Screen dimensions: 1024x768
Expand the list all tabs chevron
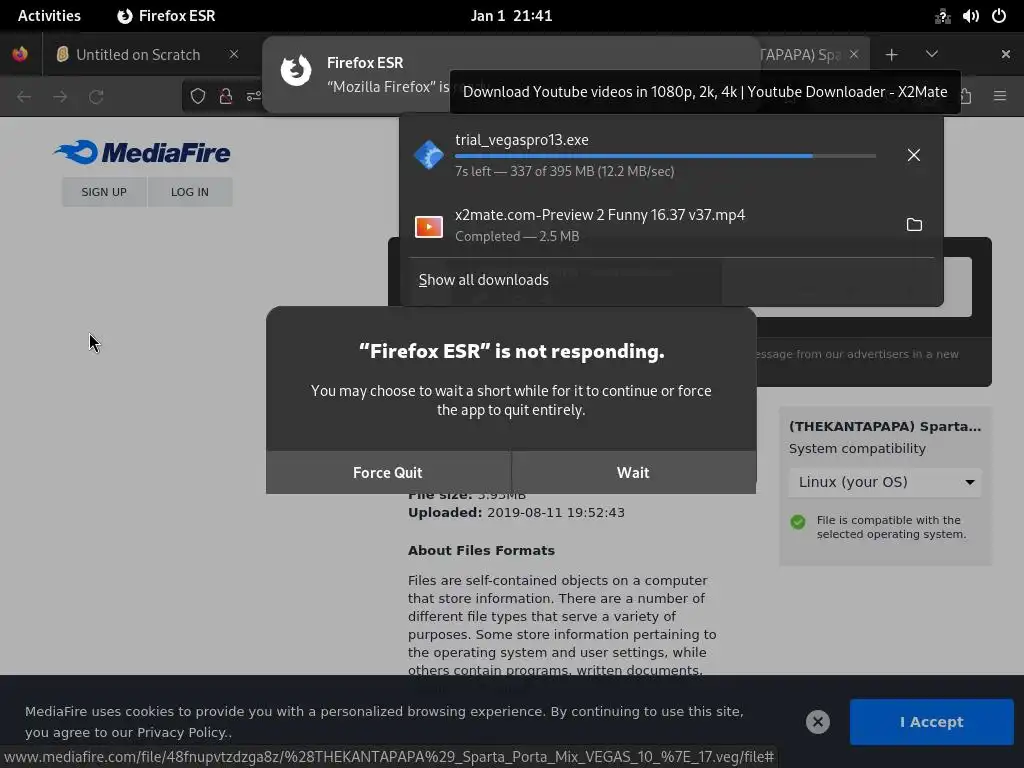click(932, 54)
